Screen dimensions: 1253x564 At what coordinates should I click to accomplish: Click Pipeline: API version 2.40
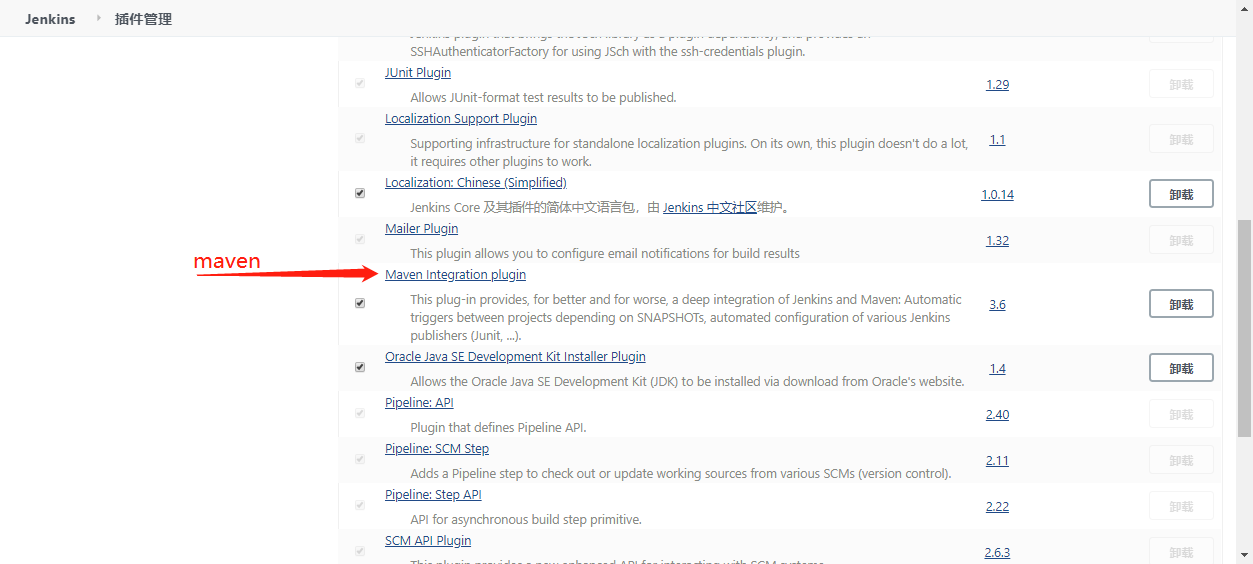tap(997, 415)
